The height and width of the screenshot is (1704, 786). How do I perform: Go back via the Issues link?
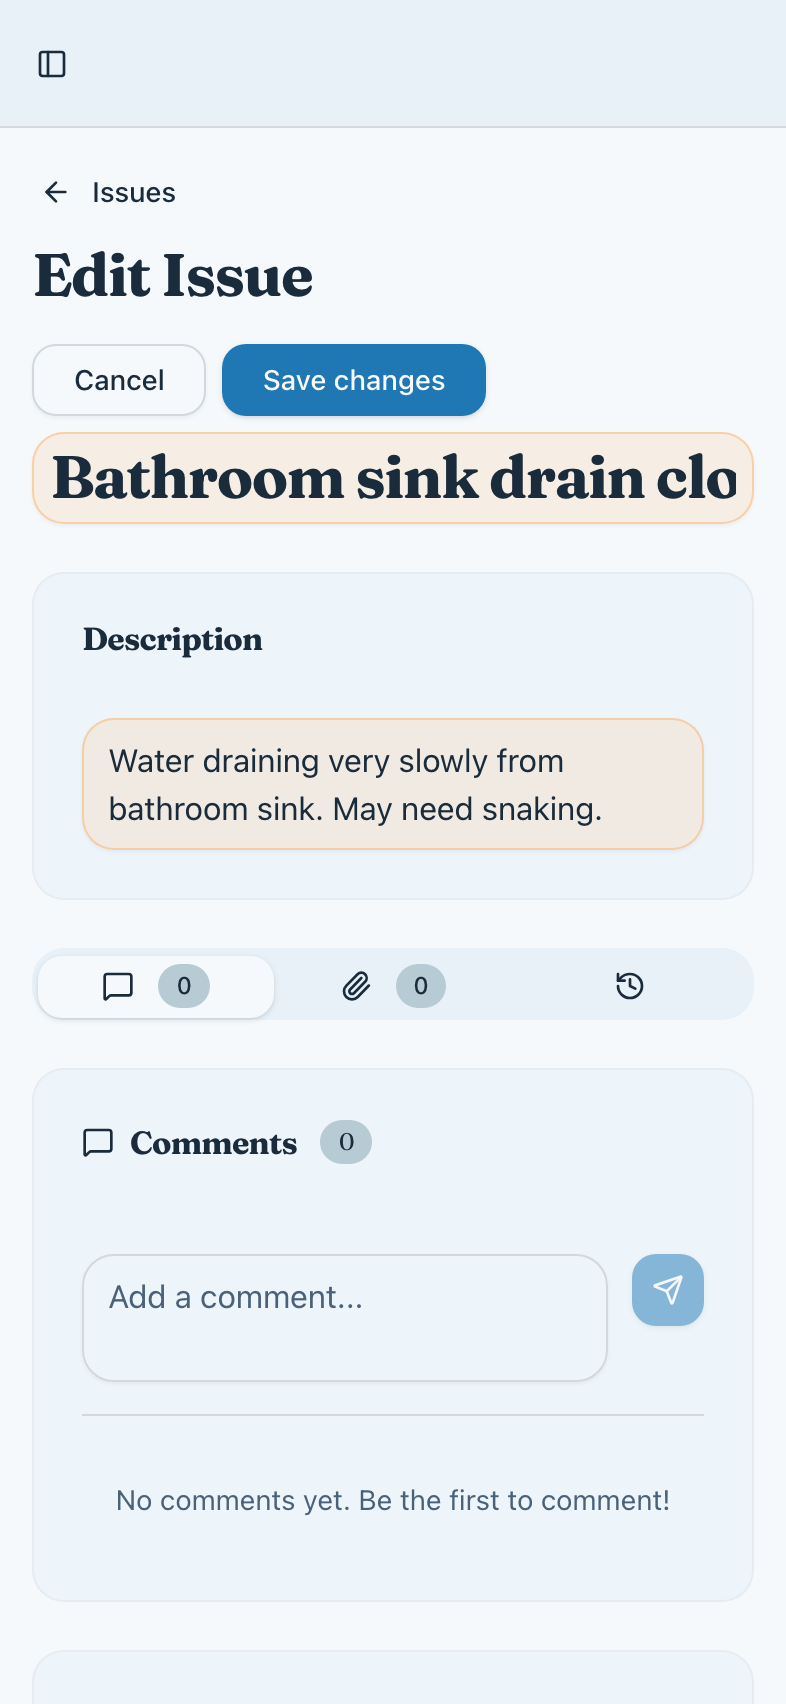point(134,192)
